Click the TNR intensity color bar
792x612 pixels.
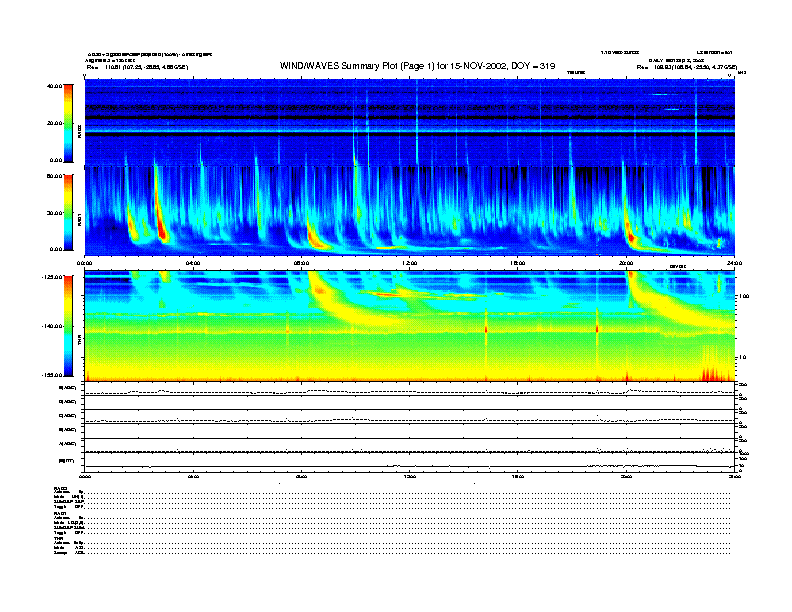coord(68,326)
